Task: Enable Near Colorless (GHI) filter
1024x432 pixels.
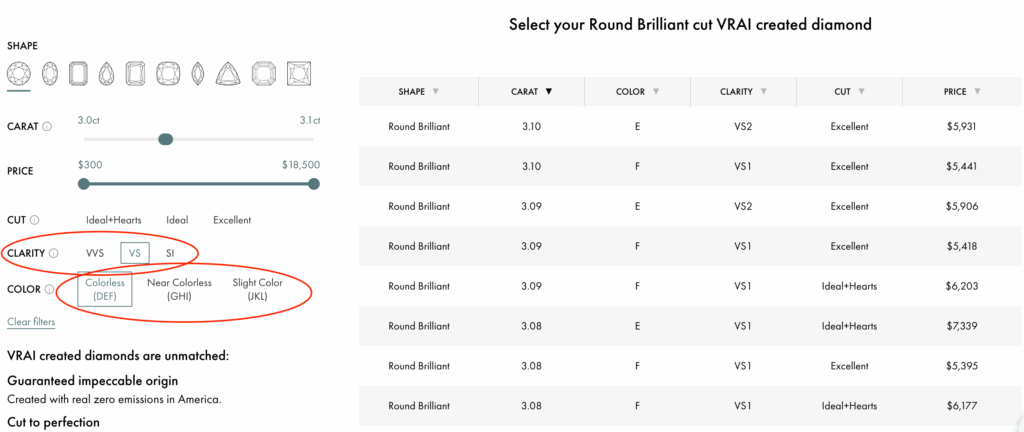Action: 179,289
